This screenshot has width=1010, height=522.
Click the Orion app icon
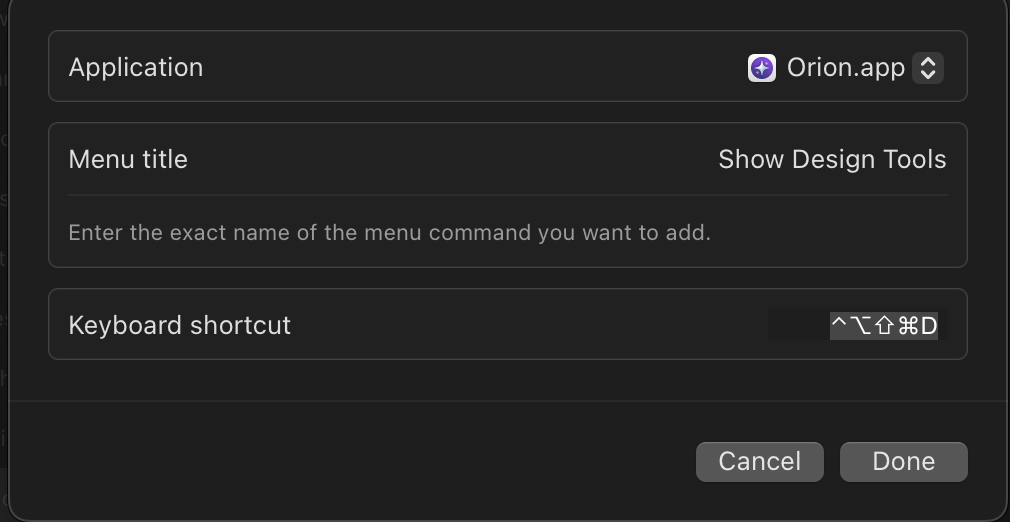pos(761,68)
